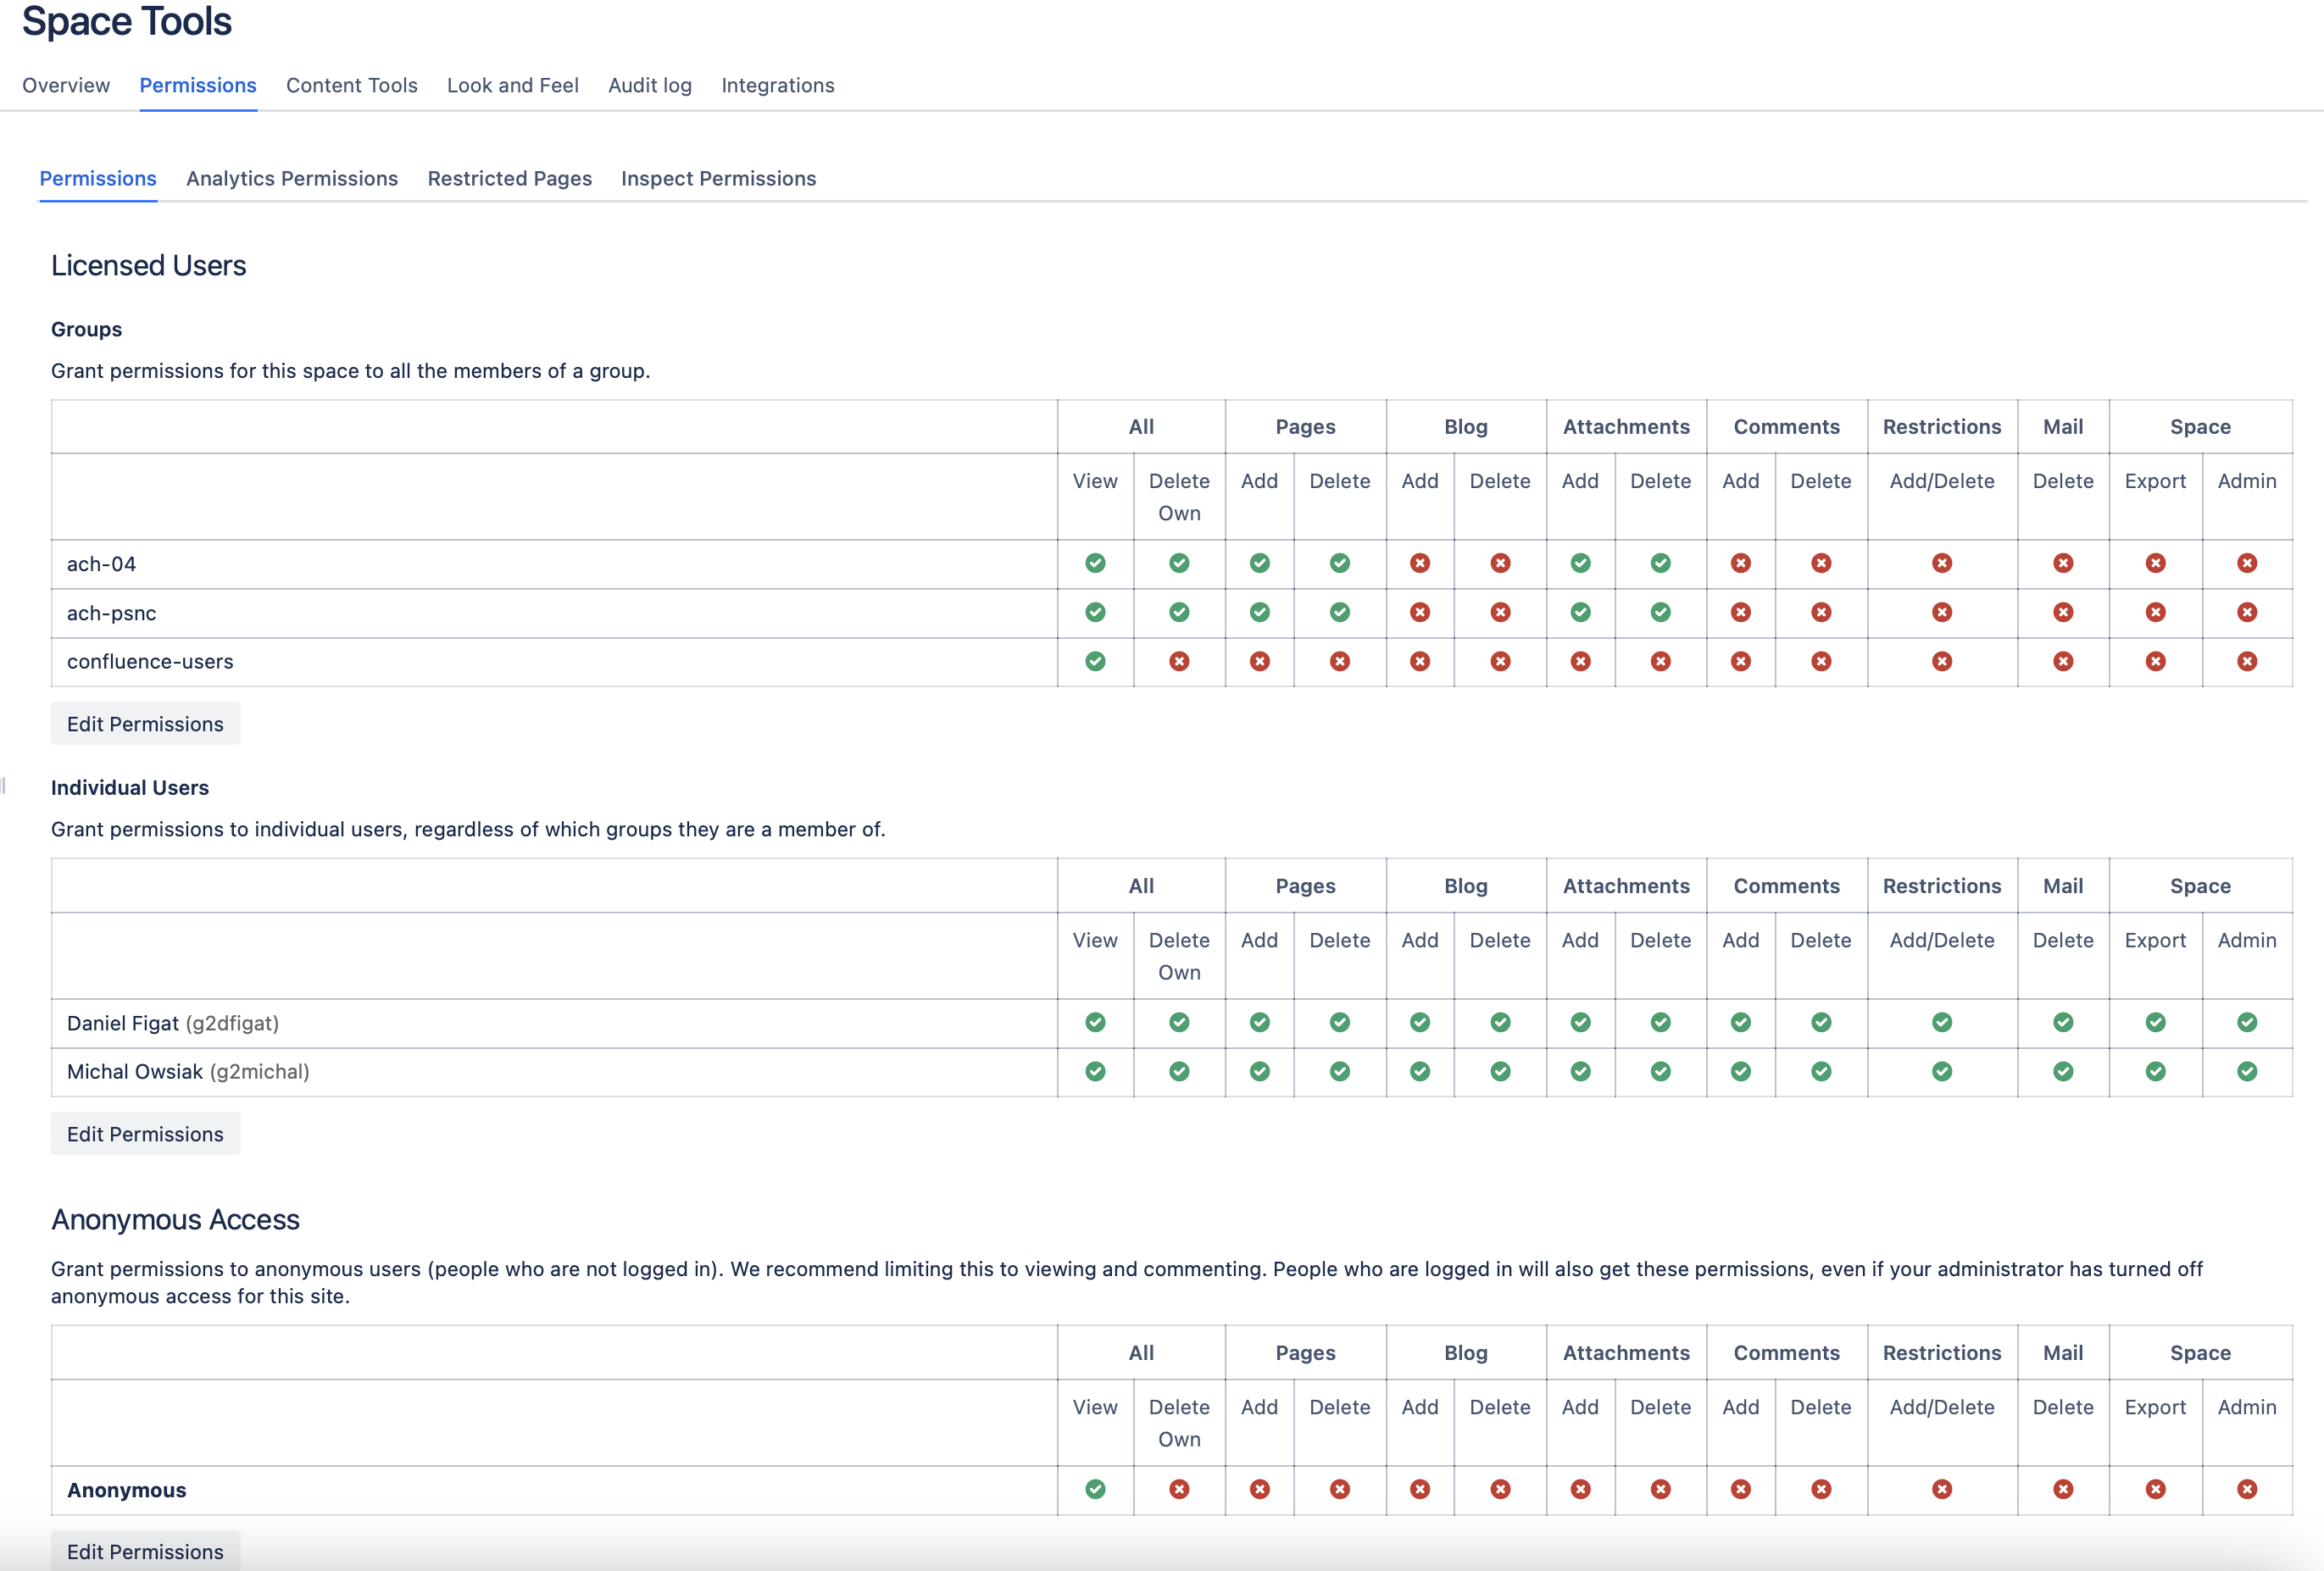Click Anonymous Space Admin red cross
The height and width of the screenshot is (1571, 2324).
click(x=2246, y=1489)
